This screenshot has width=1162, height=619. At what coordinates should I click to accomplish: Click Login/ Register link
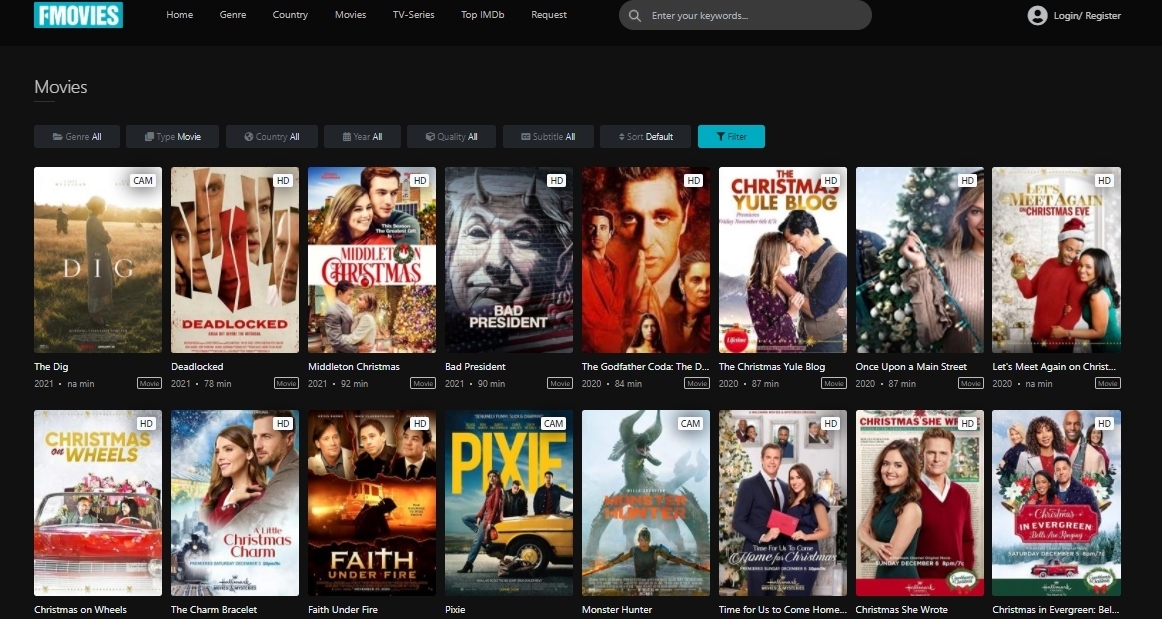[1087, 16]
